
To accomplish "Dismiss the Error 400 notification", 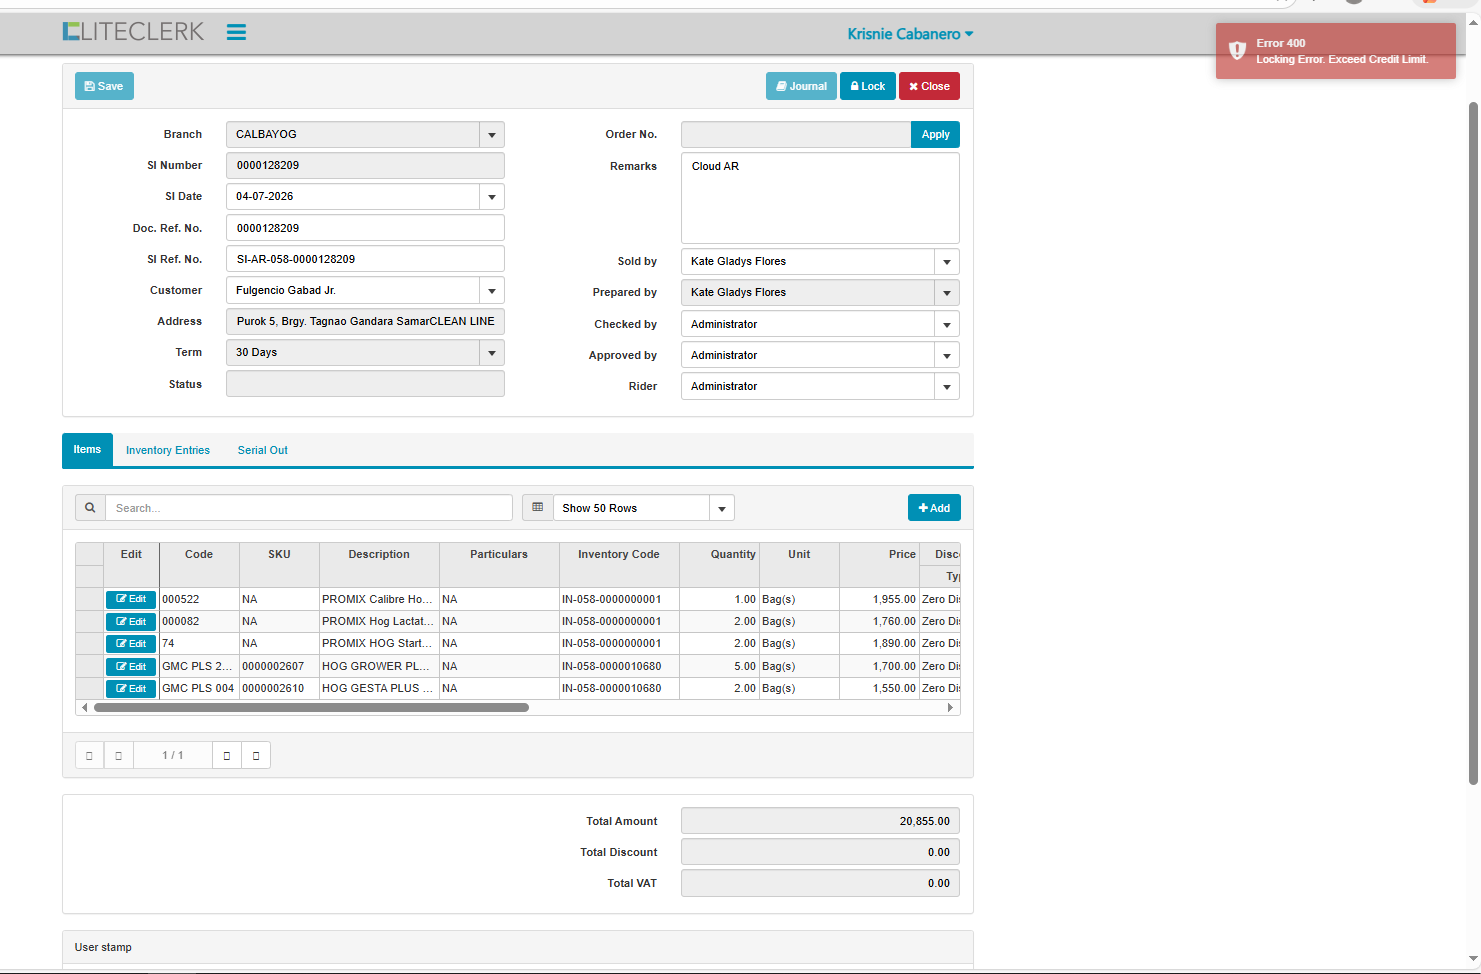I will [1335, 51].
